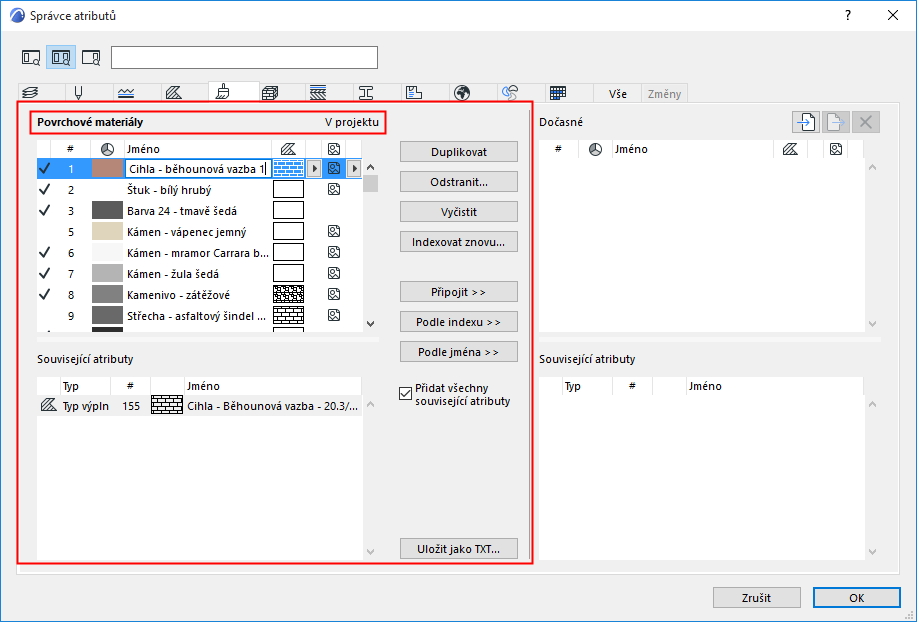Open the Fill Types tab
The height and width of the screenshot is (622, 917).
point(174,93)
